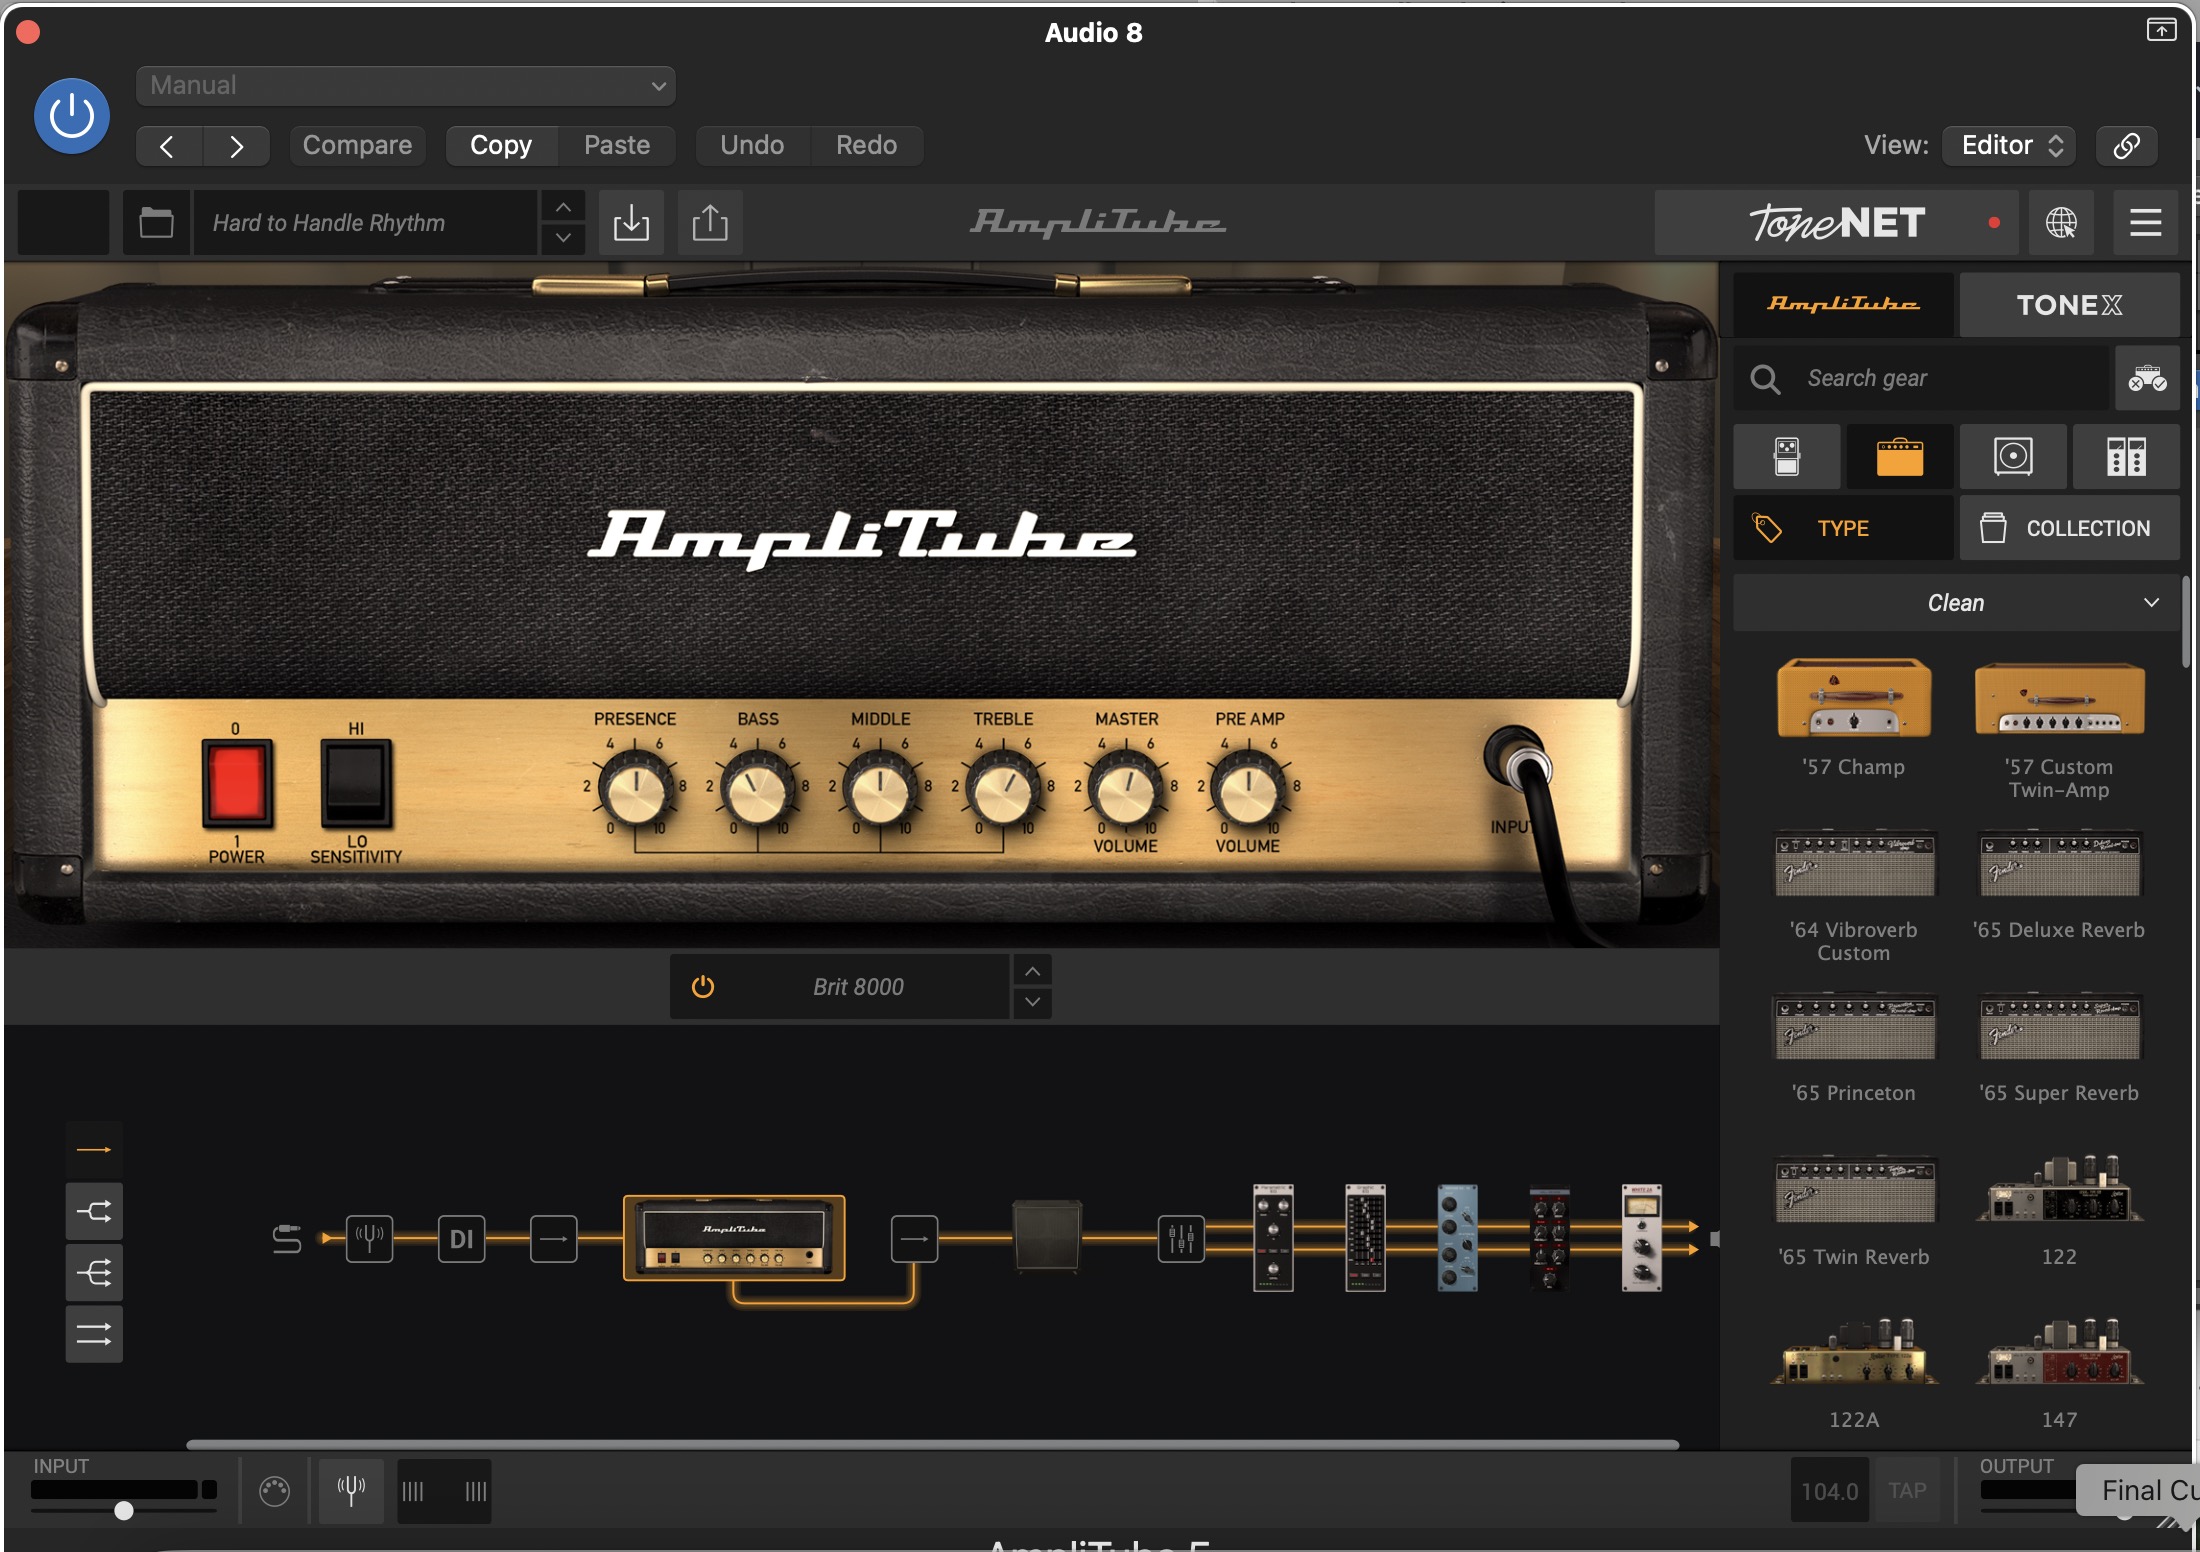Click the DI block in signal chain
2200x1552 pixels.
point(461,1239)
